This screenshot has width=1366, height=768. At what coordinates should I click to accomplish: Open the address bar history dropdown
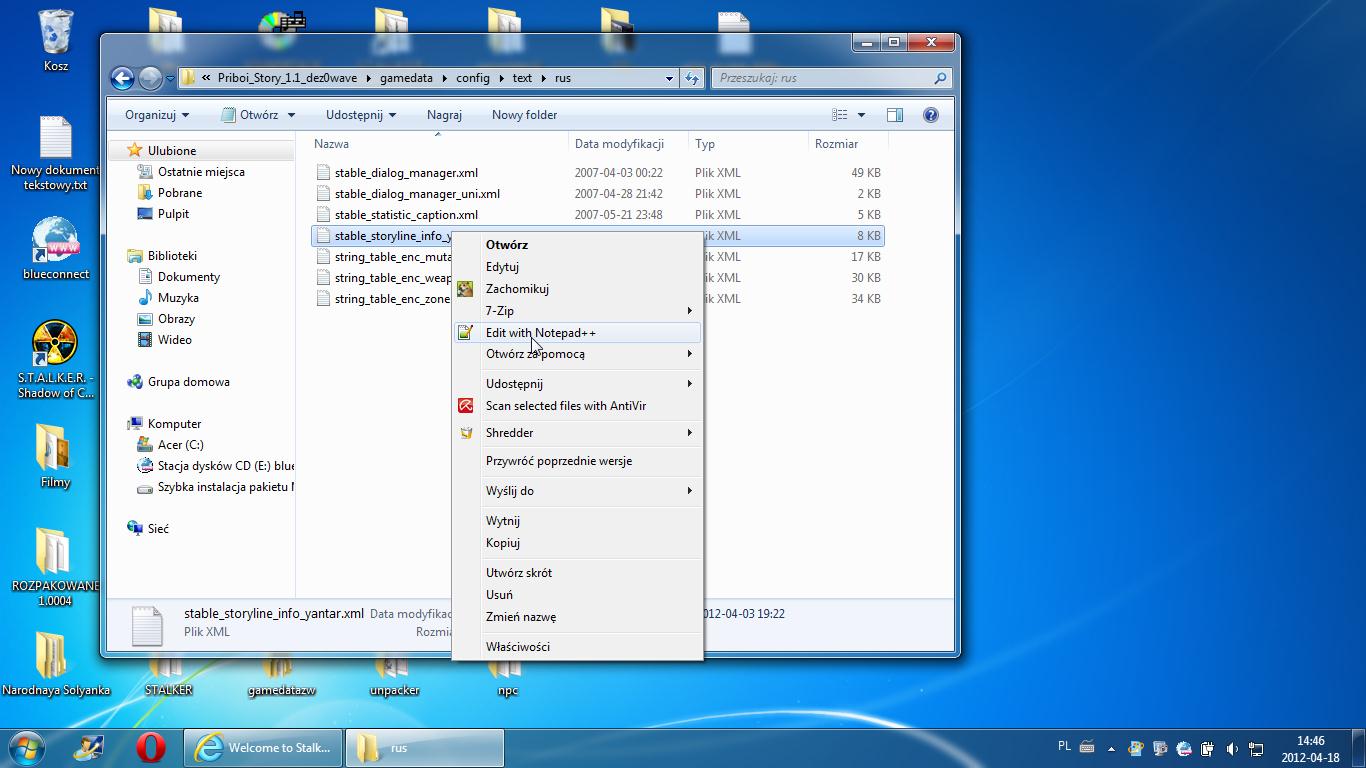(x=669, y=78)
